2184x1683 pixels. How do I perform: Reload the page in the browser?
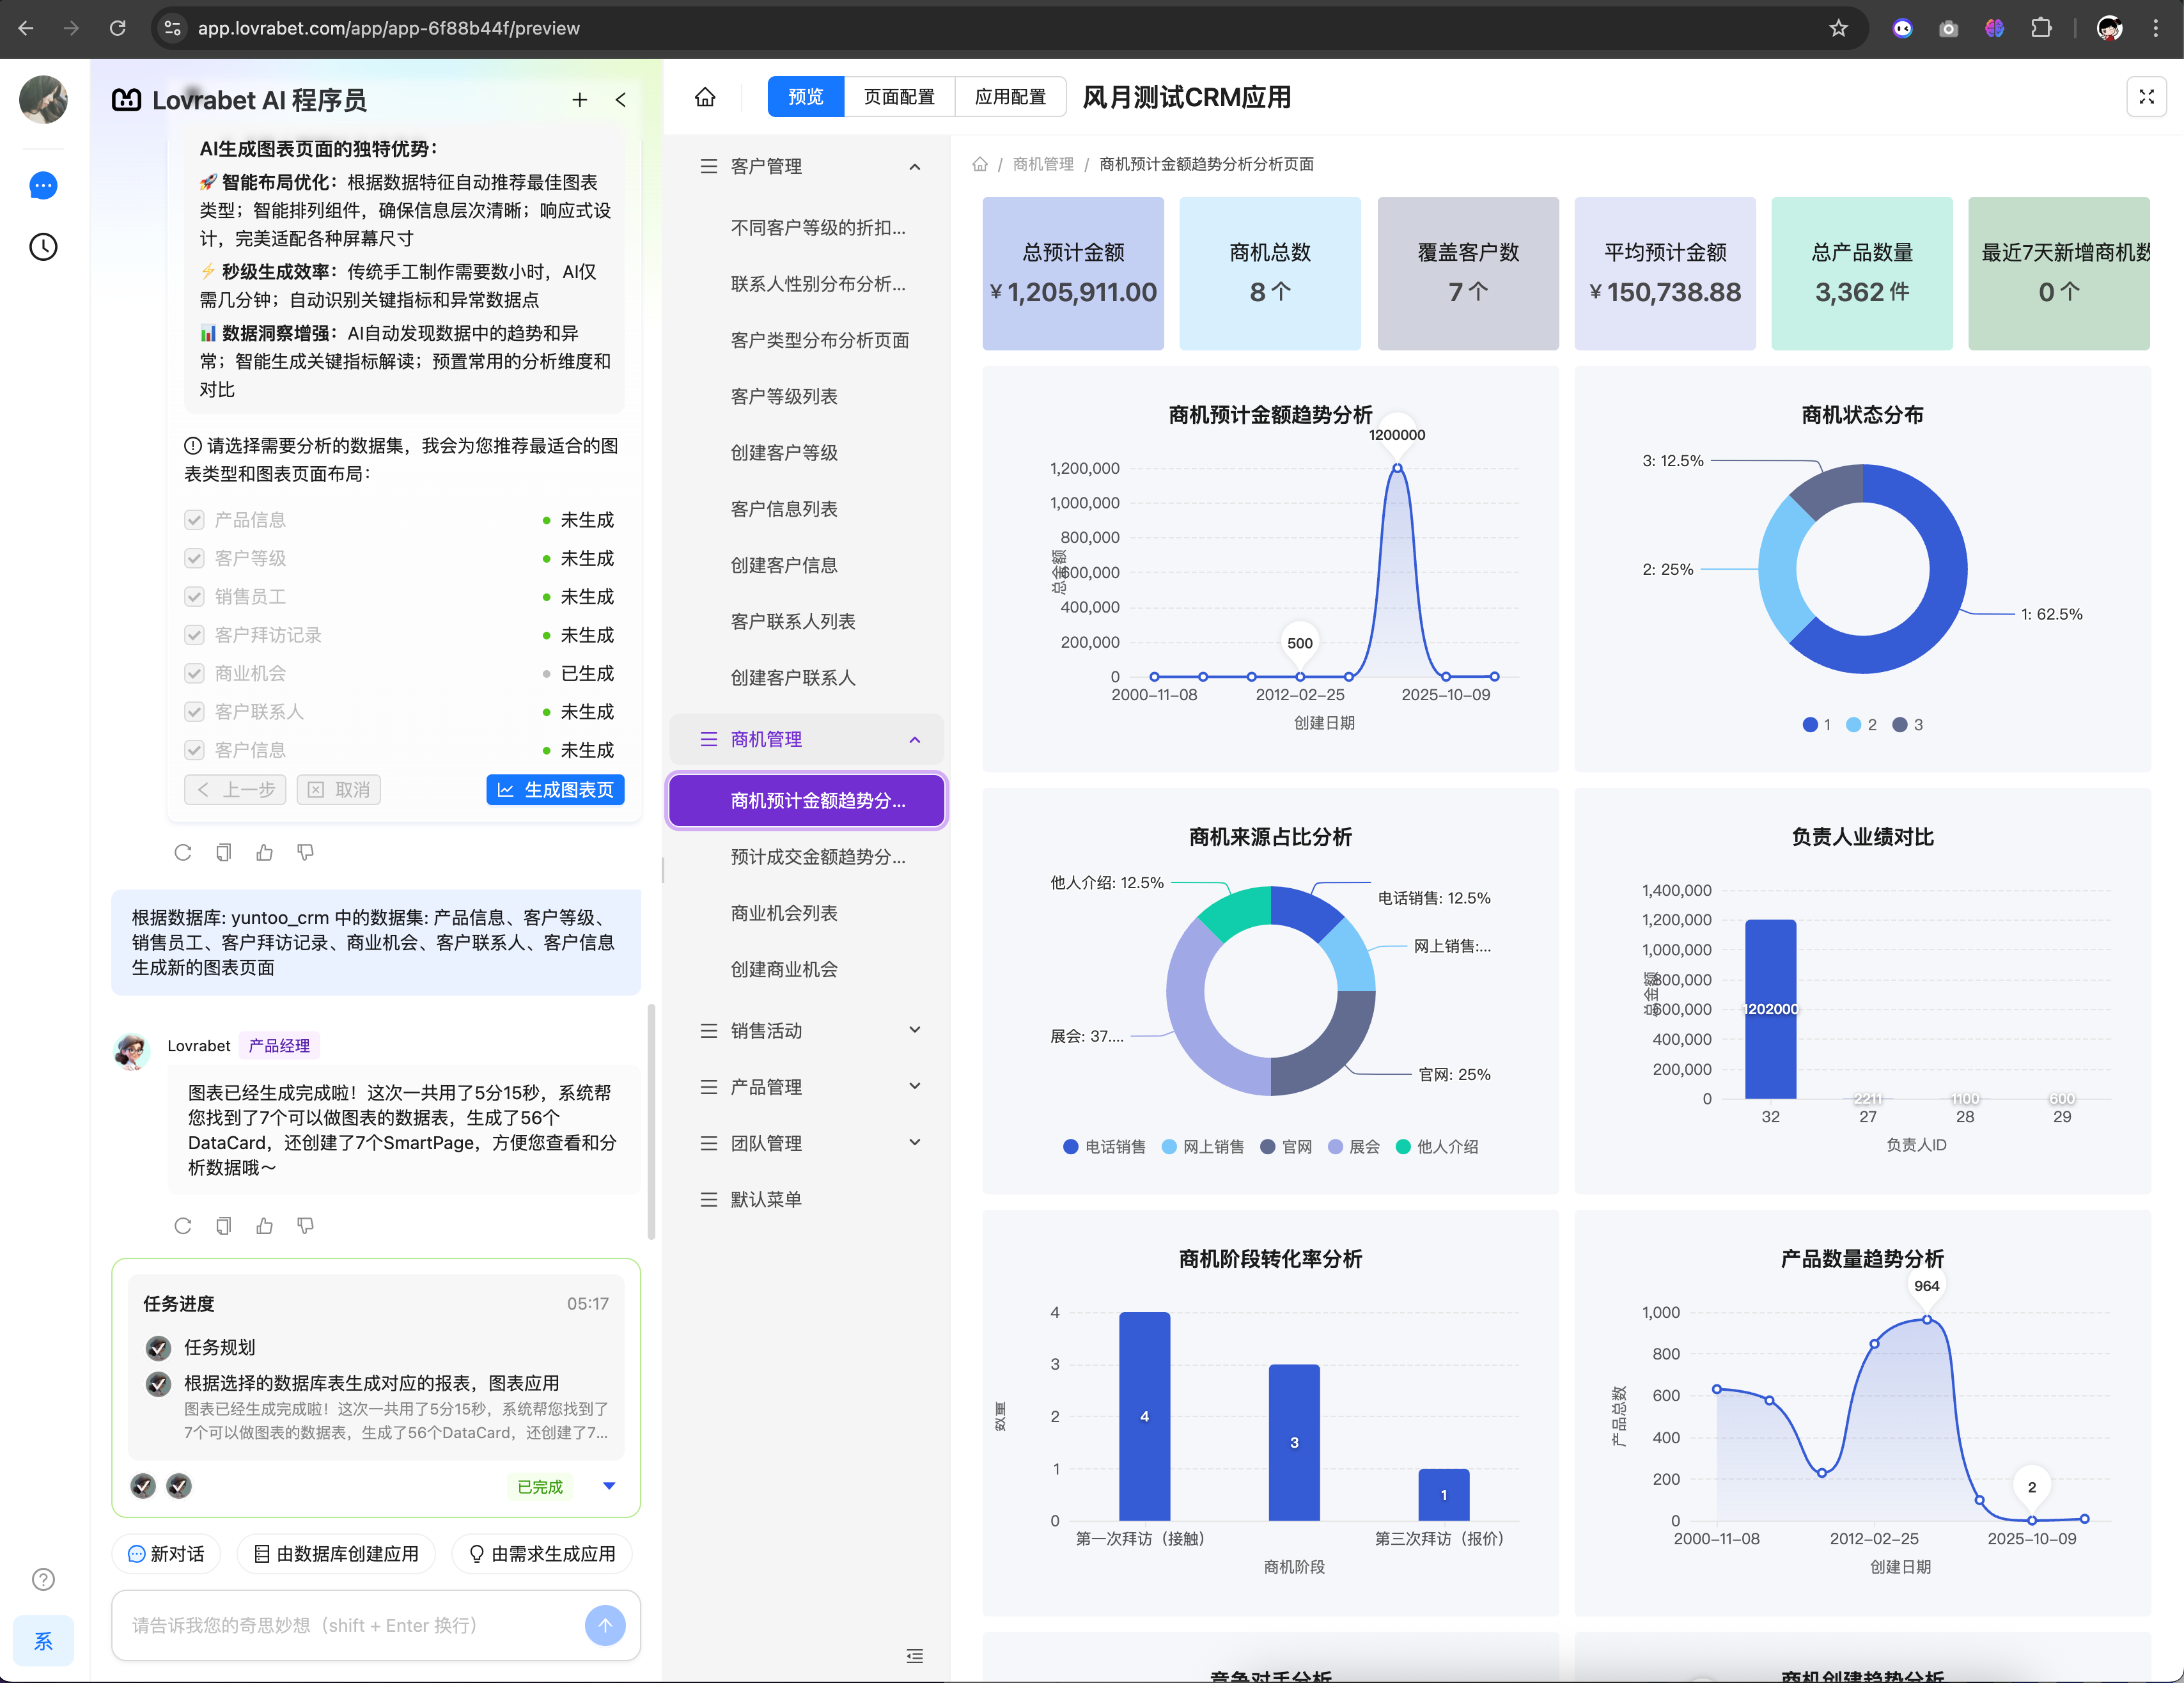pos(118,28)
